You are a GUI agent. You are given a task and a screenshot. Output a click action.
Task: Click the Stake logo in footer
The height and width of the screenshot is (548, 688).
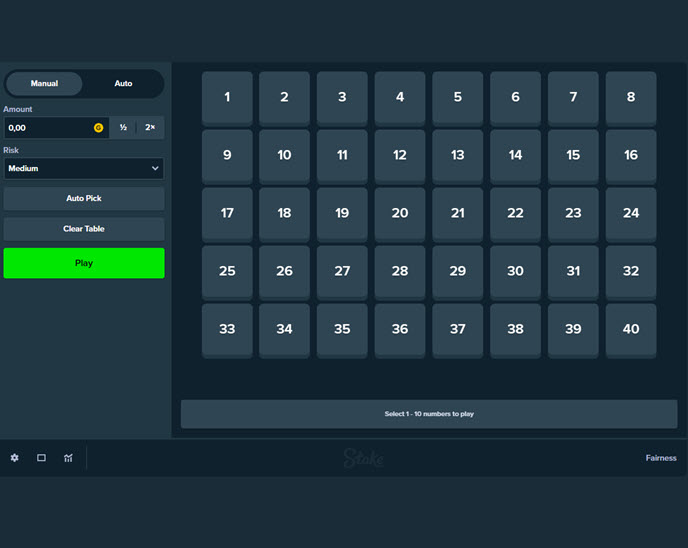364,458
